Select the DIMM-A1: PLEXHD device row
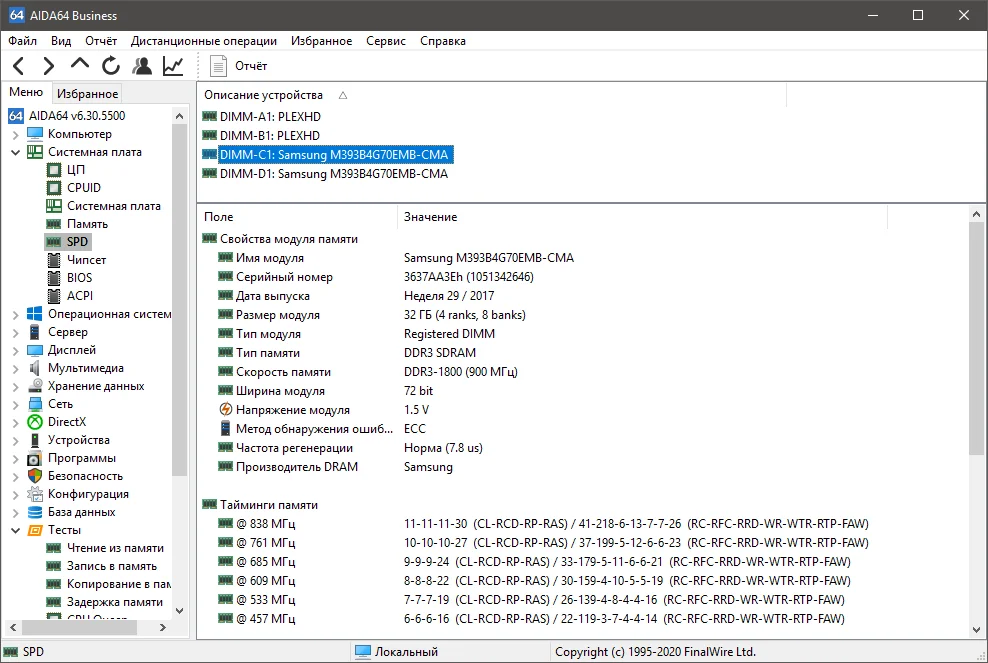Viewport: 988px width, 663px height. (x=270, y=117)
